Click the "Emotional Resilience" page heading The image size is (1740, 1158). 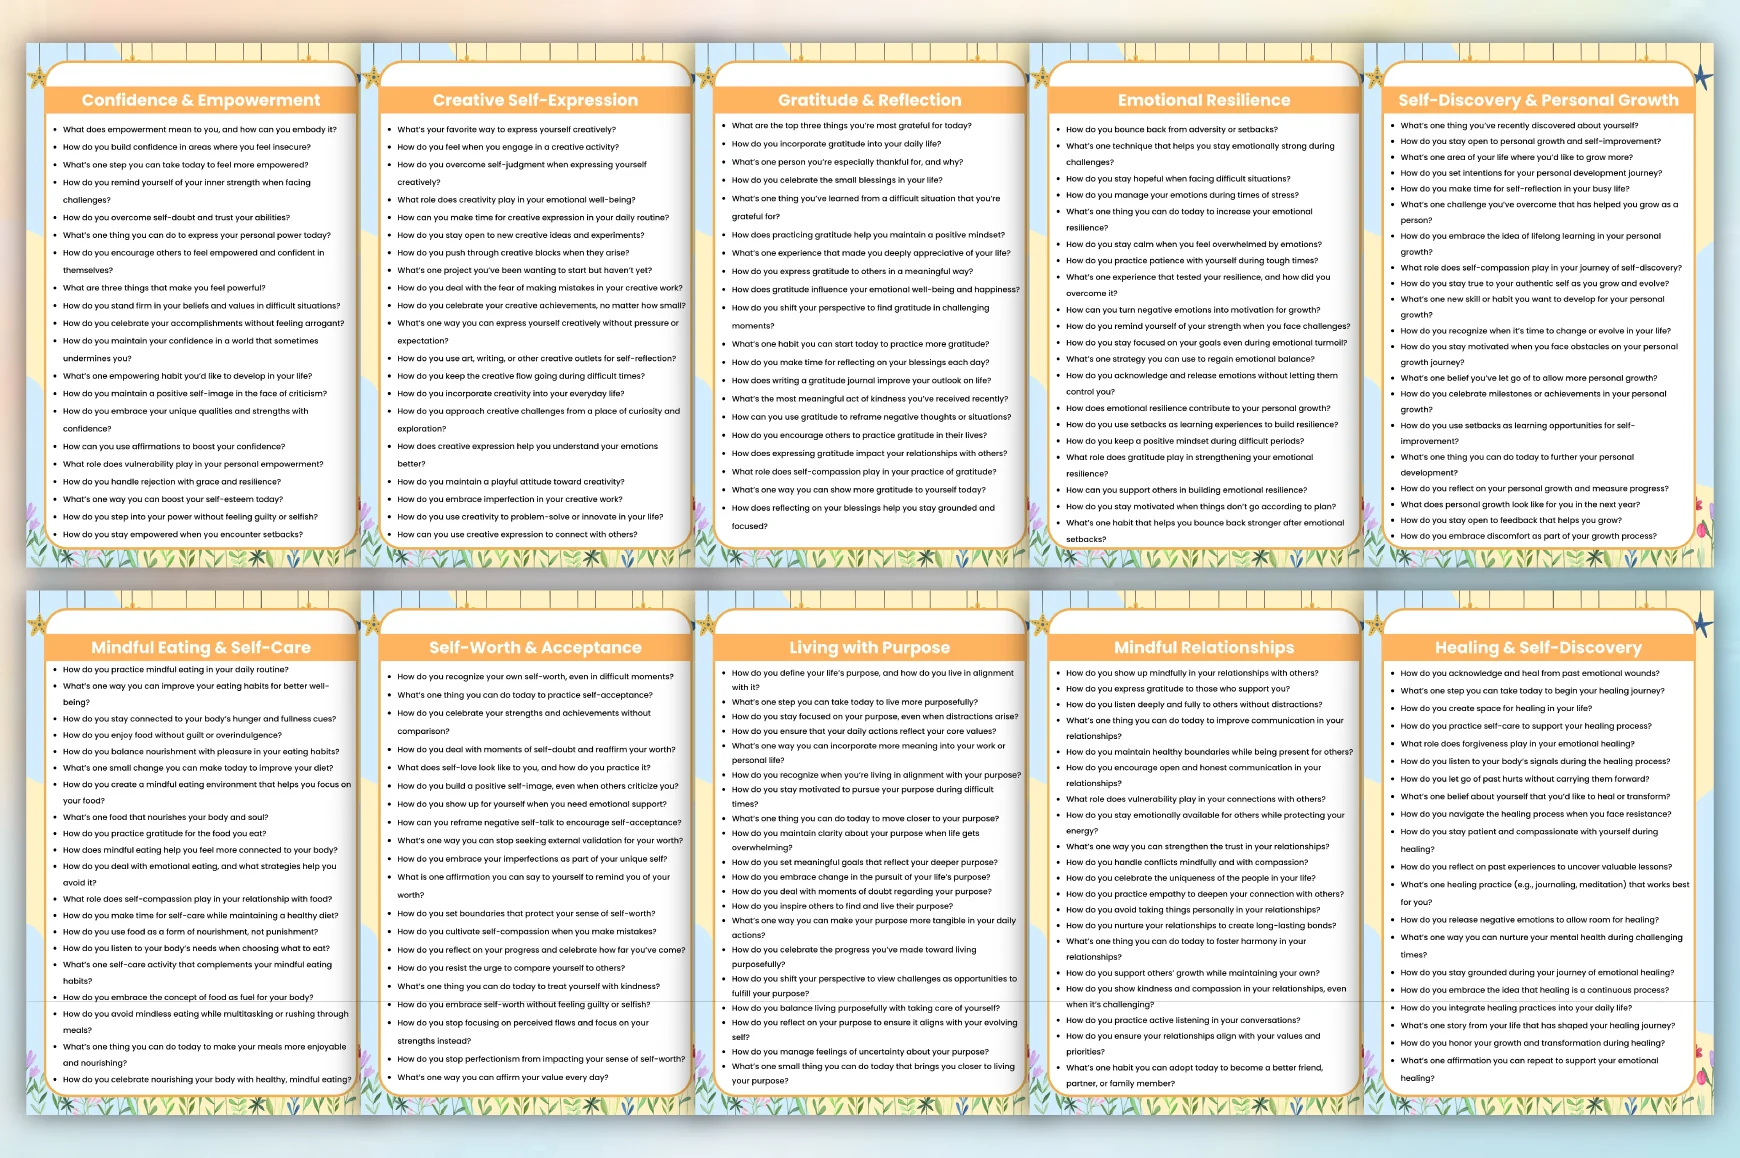click(1204, 100)
